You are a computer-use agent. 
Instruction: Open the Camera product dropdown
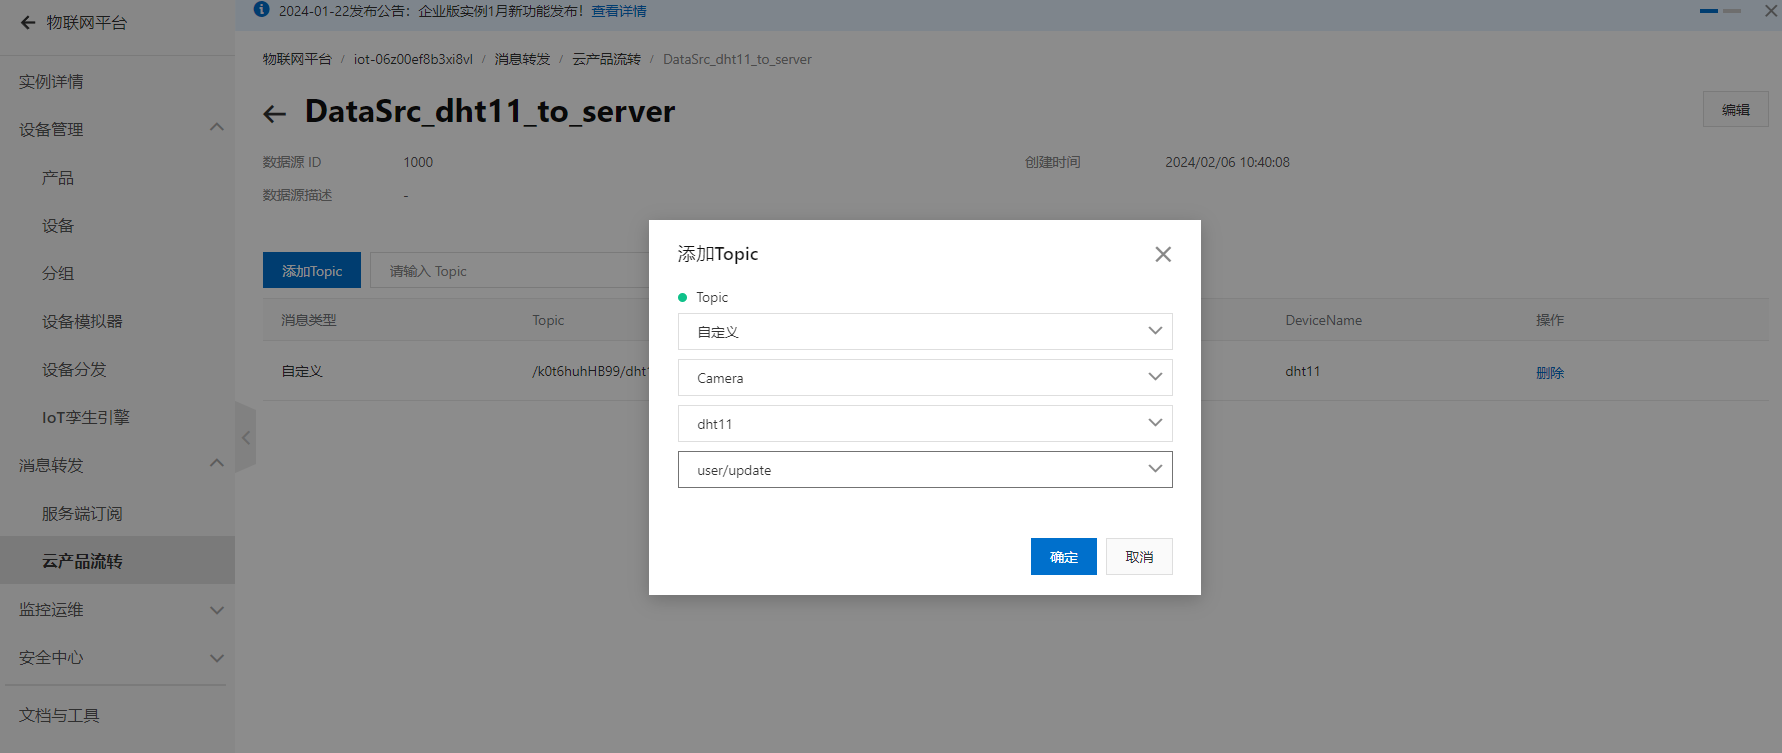(x=925, y=378)
